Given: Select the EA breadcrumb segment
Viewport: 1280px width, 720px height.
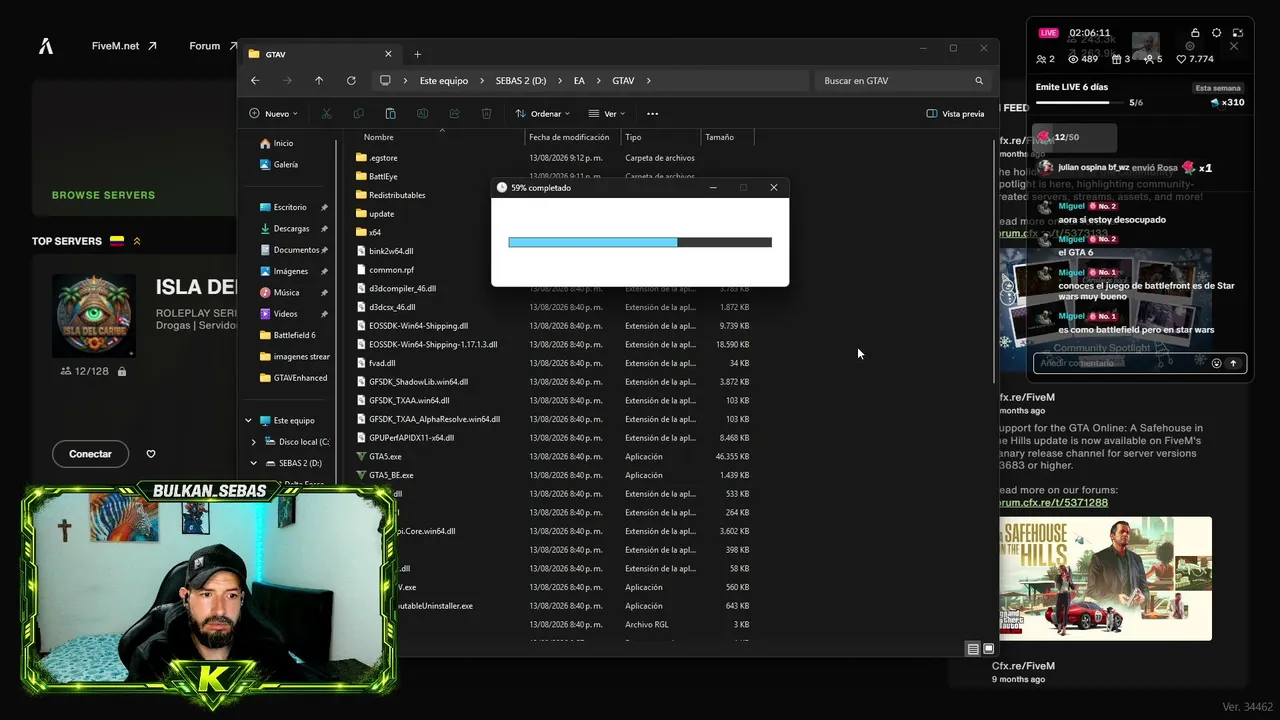Looking at the screenshot, I should point(579,81).
